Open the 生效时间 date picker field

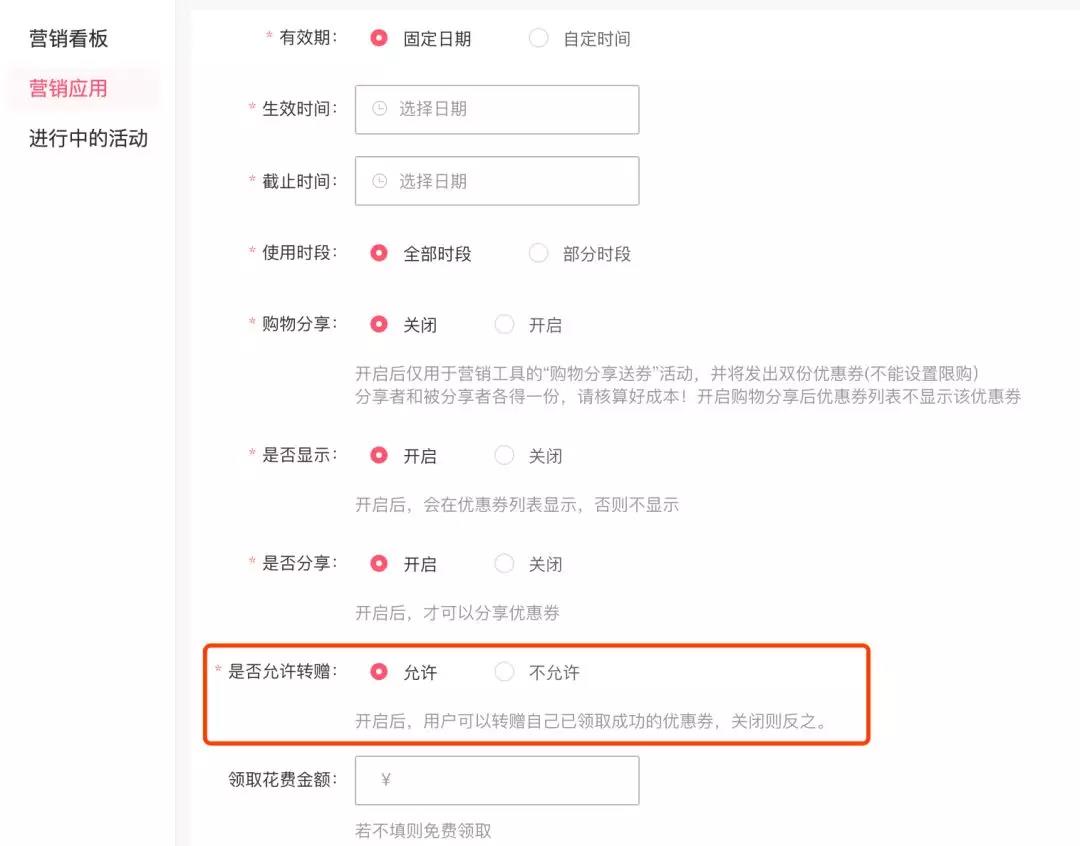(x=497, y=110)
